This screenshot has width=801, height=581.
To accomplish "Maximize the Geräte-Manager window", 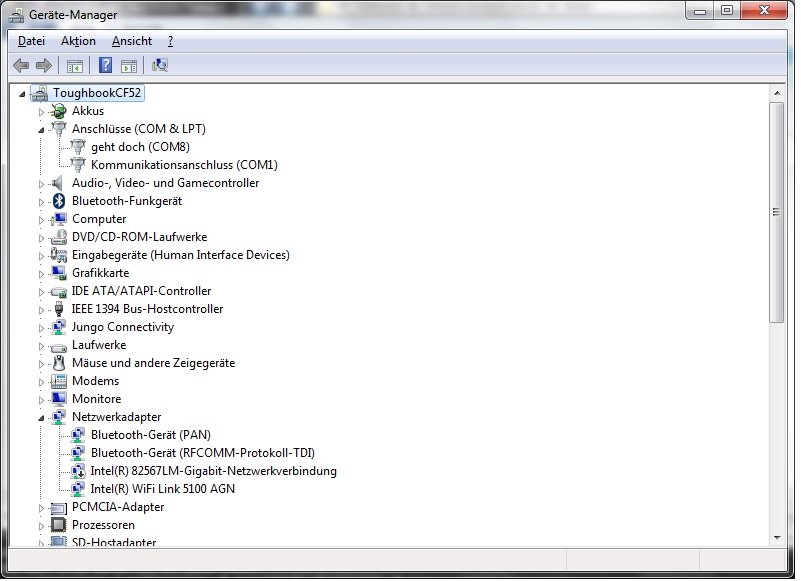I will click(726, 10).
